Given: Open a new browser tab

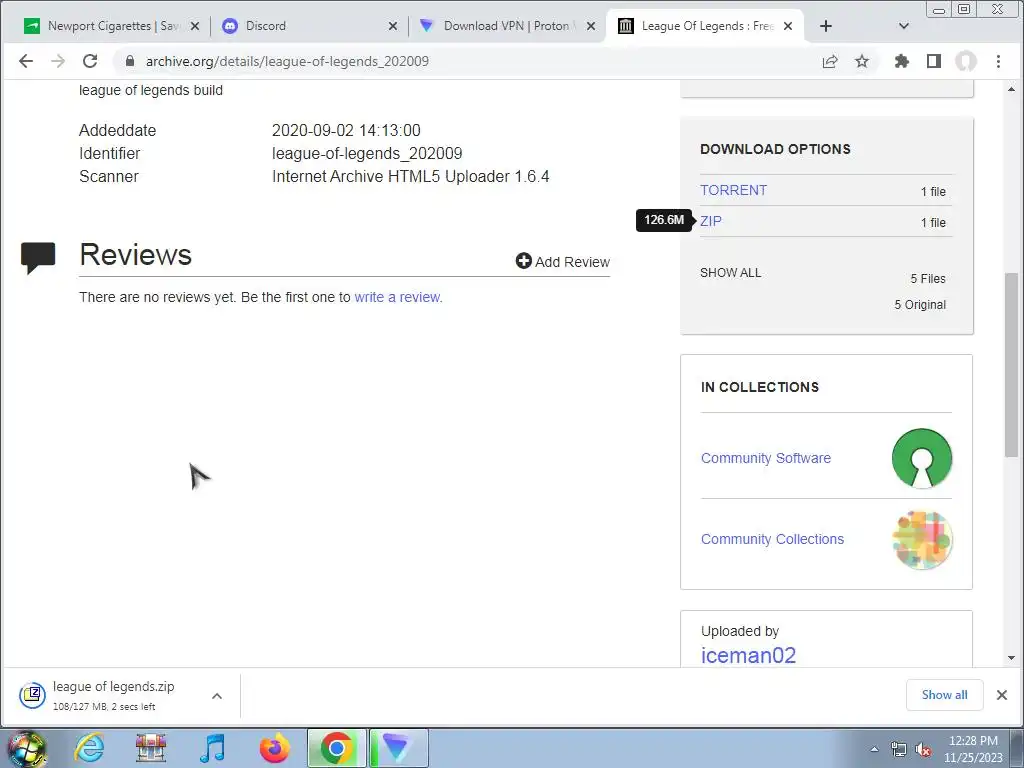Looking at the screenshot, I should point(825,26).
